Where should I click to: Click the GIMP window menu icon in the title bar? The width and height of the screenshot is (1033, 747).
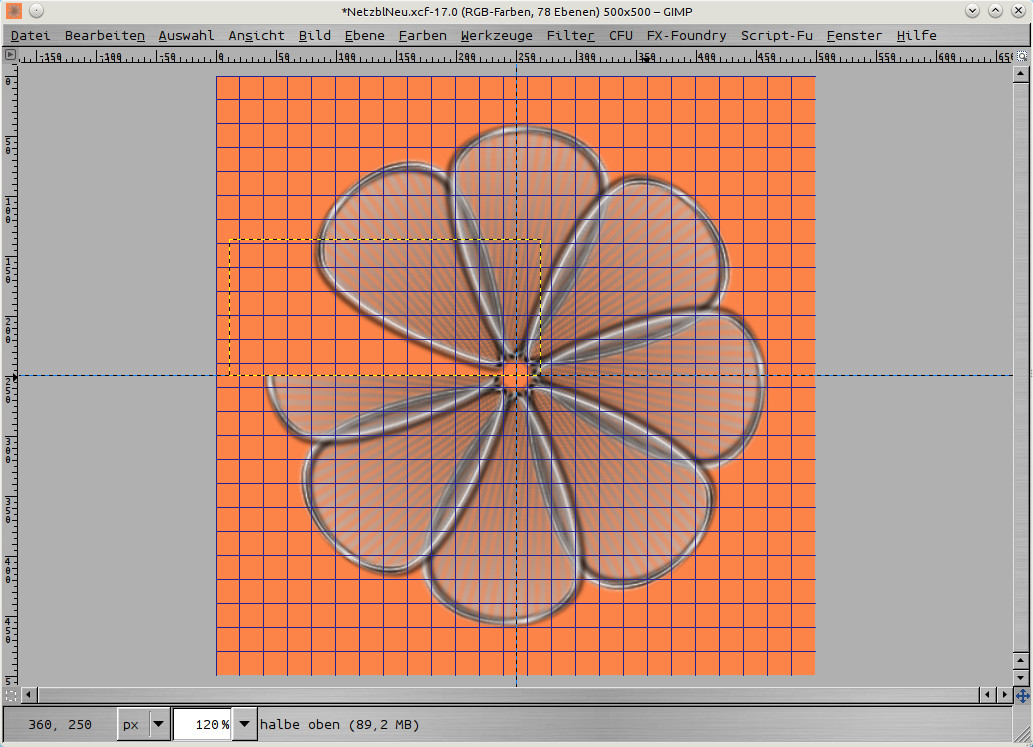click(14, 11)
